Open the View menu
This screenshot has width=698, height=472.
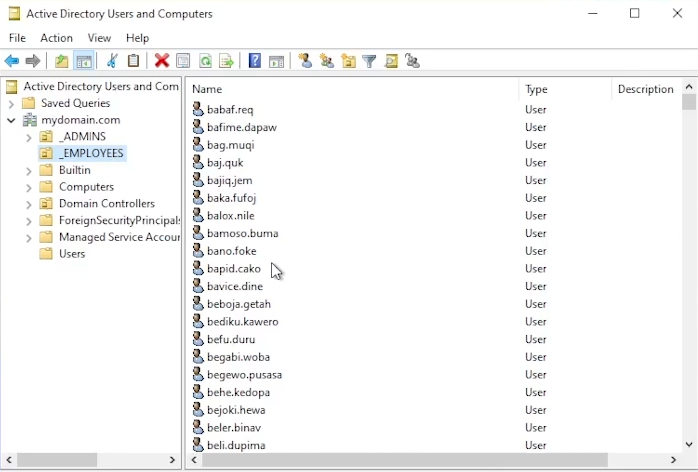[x=99, y=38]
